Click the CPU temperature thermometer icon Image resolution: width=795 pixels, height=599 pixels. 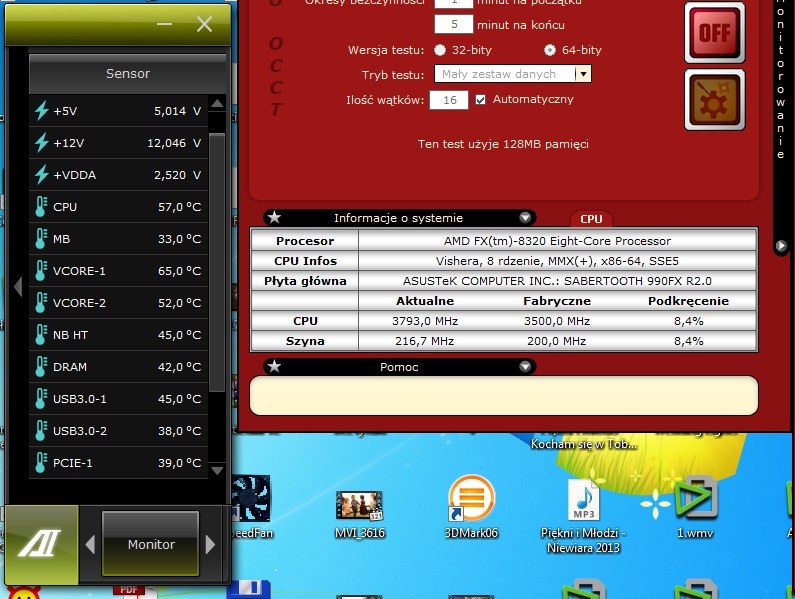41,207
